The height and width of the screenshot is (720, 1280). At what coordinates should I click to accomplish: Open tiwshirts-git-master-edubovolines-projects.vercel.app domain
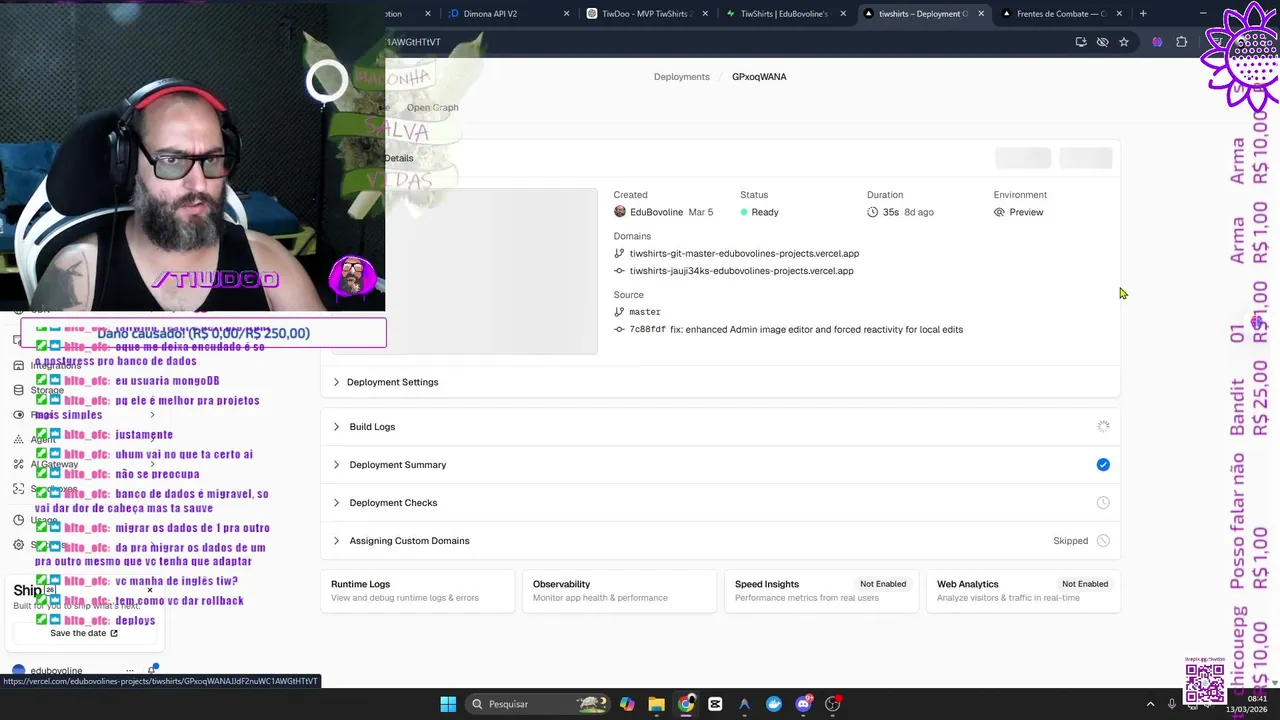[744, 254]
